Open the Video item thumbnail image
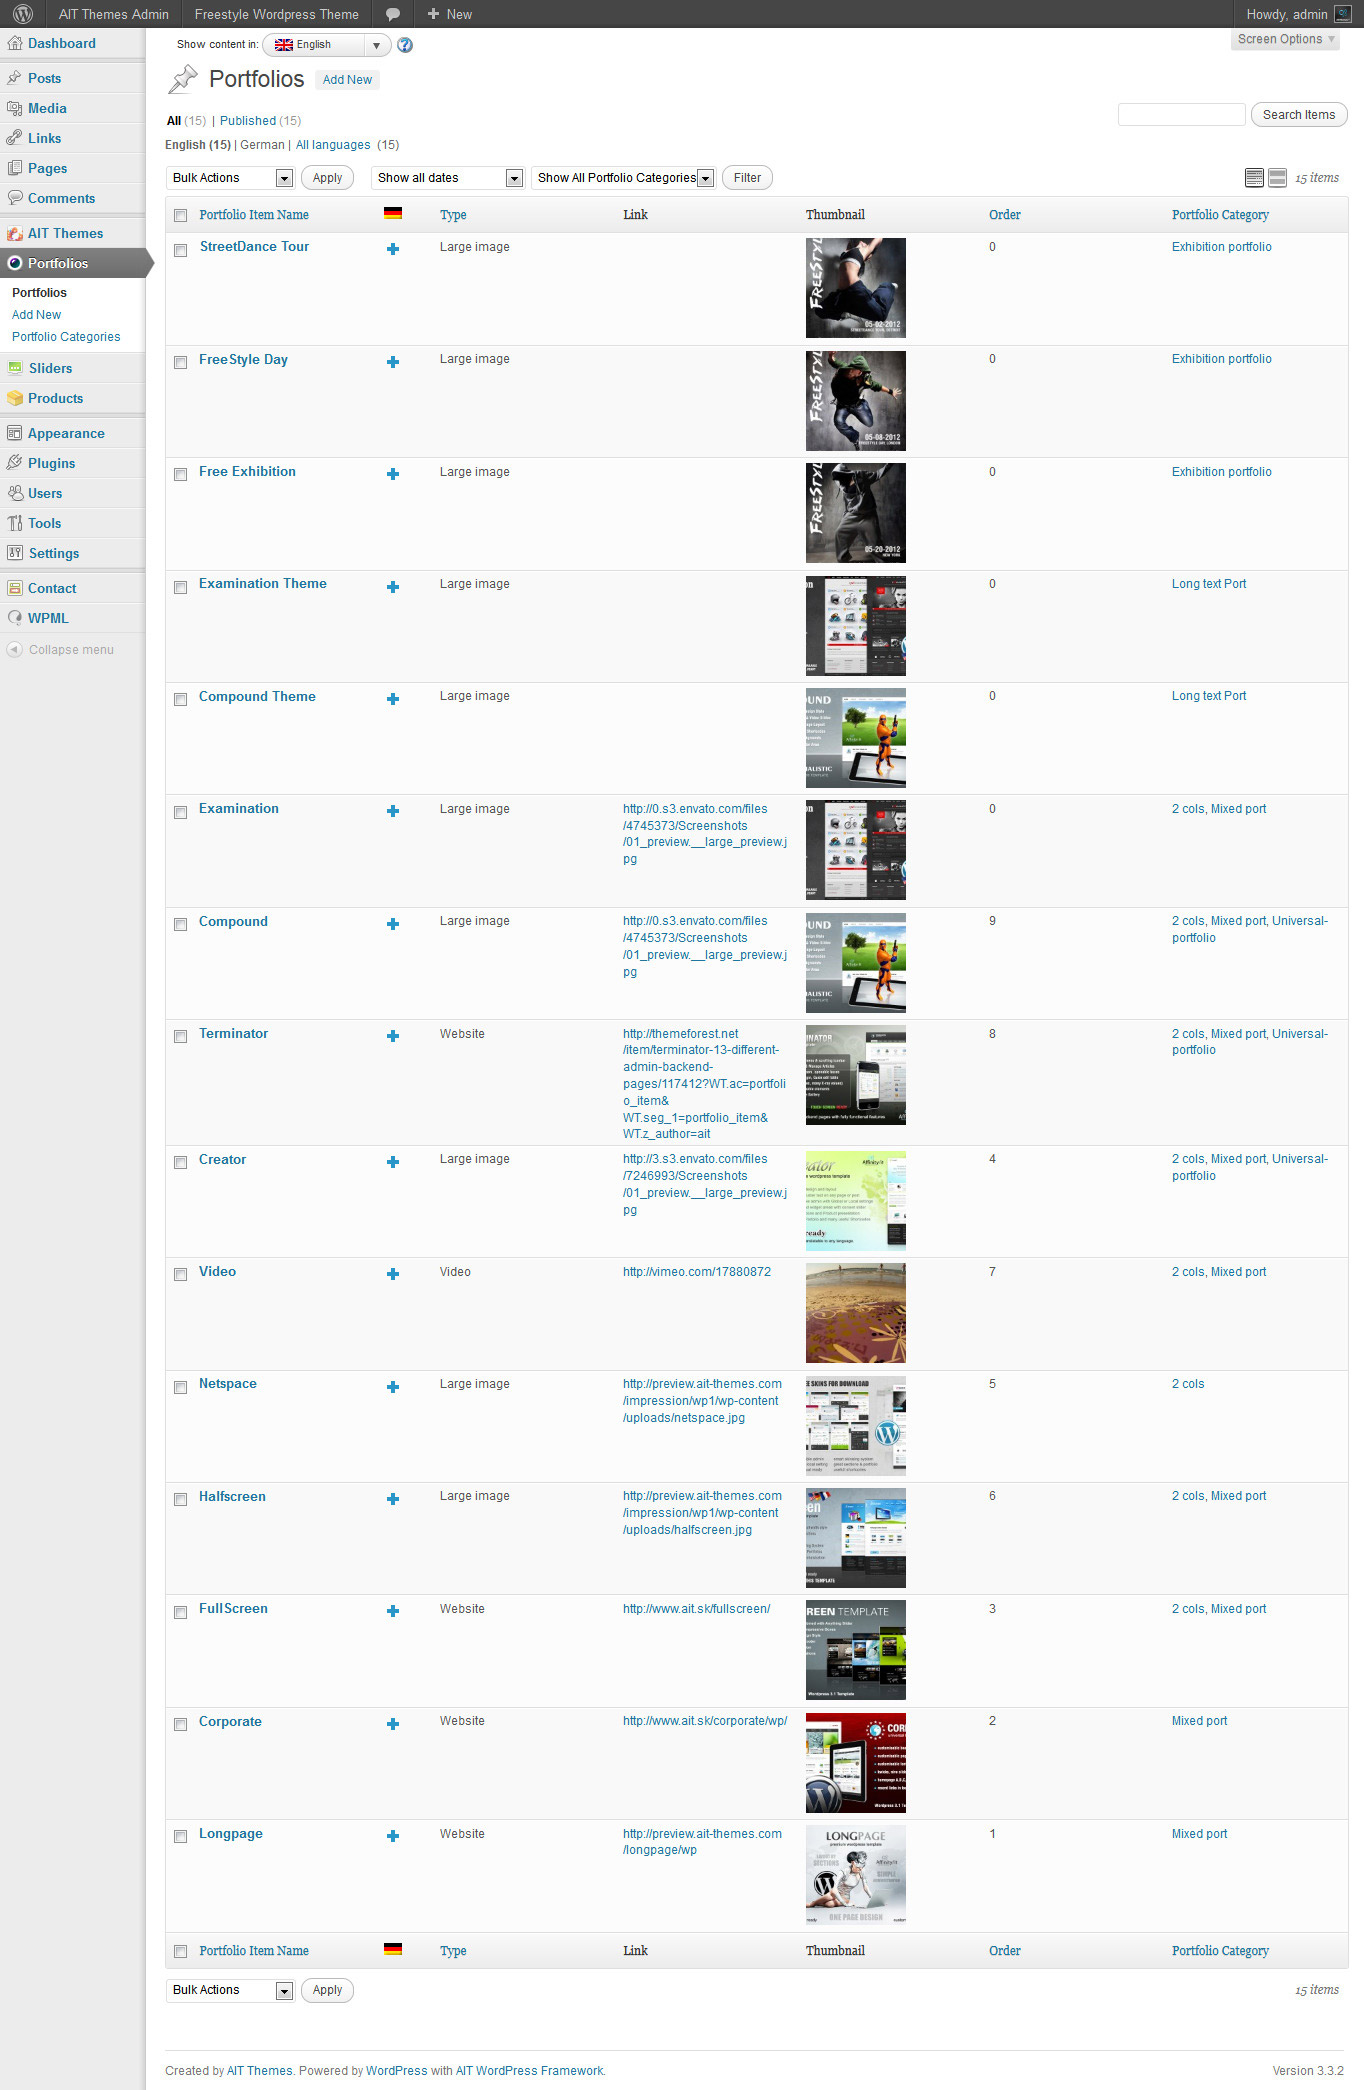 (x=856, y=1313)
